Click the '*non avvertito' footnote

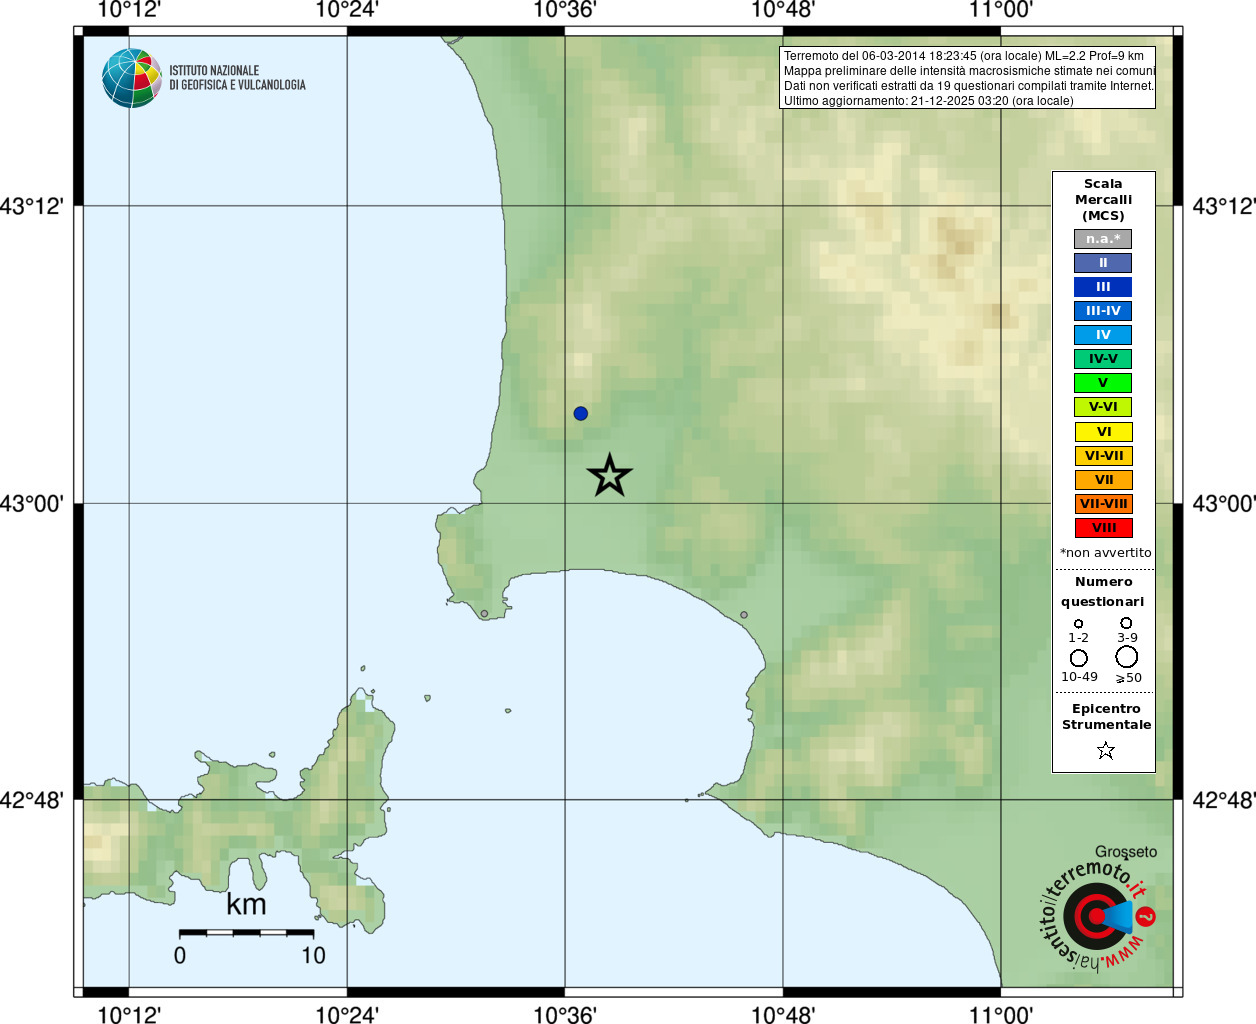1105,553
